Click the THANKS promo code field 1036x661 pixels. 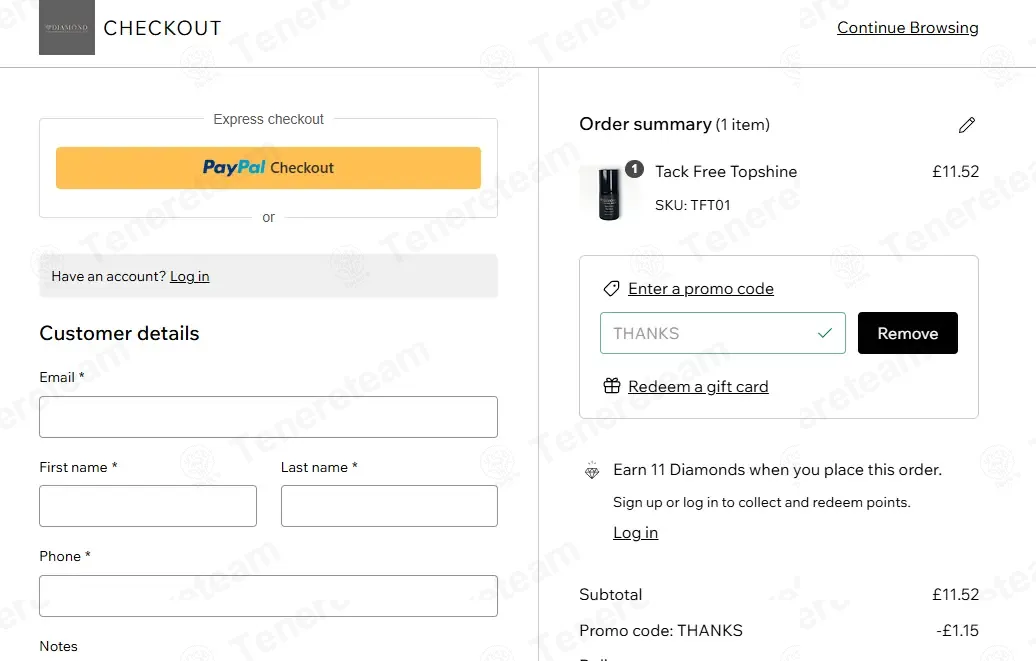722,333
